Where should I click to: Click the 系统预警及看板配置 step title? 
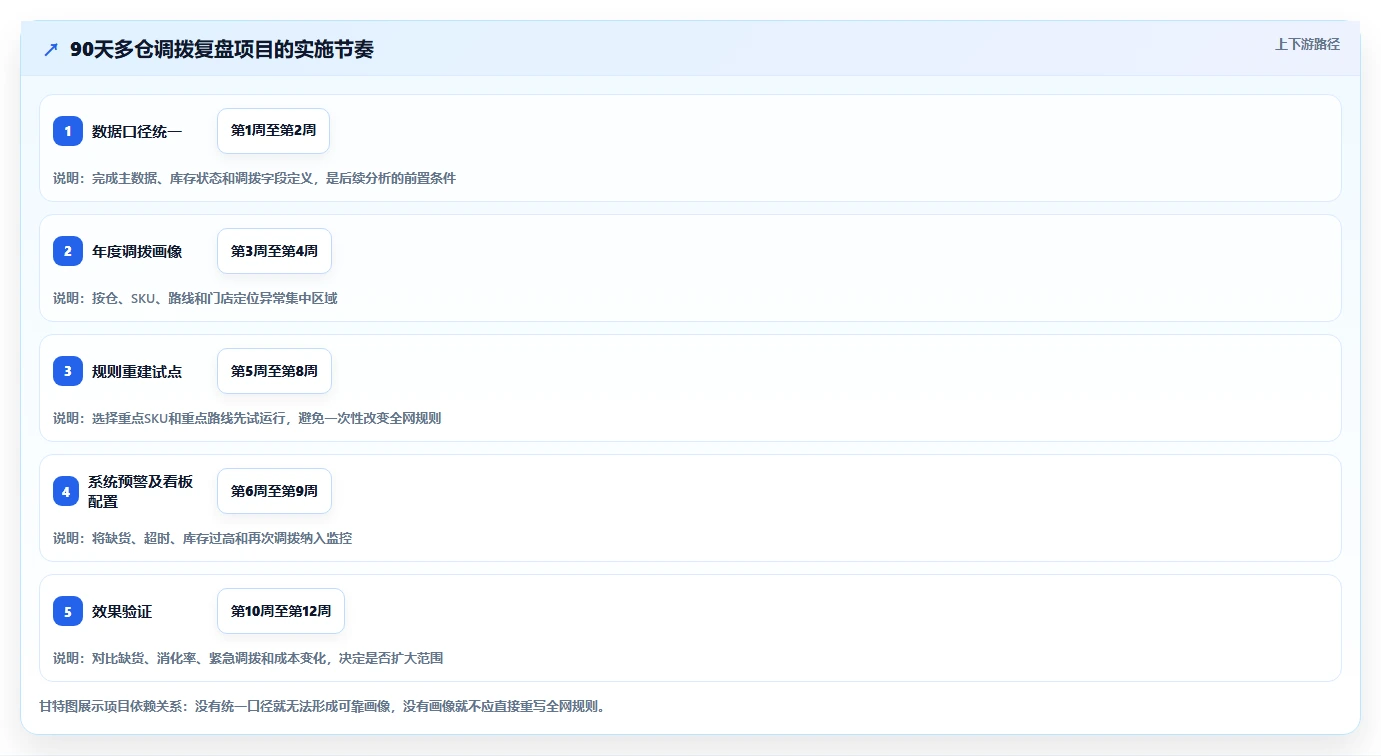140,491
